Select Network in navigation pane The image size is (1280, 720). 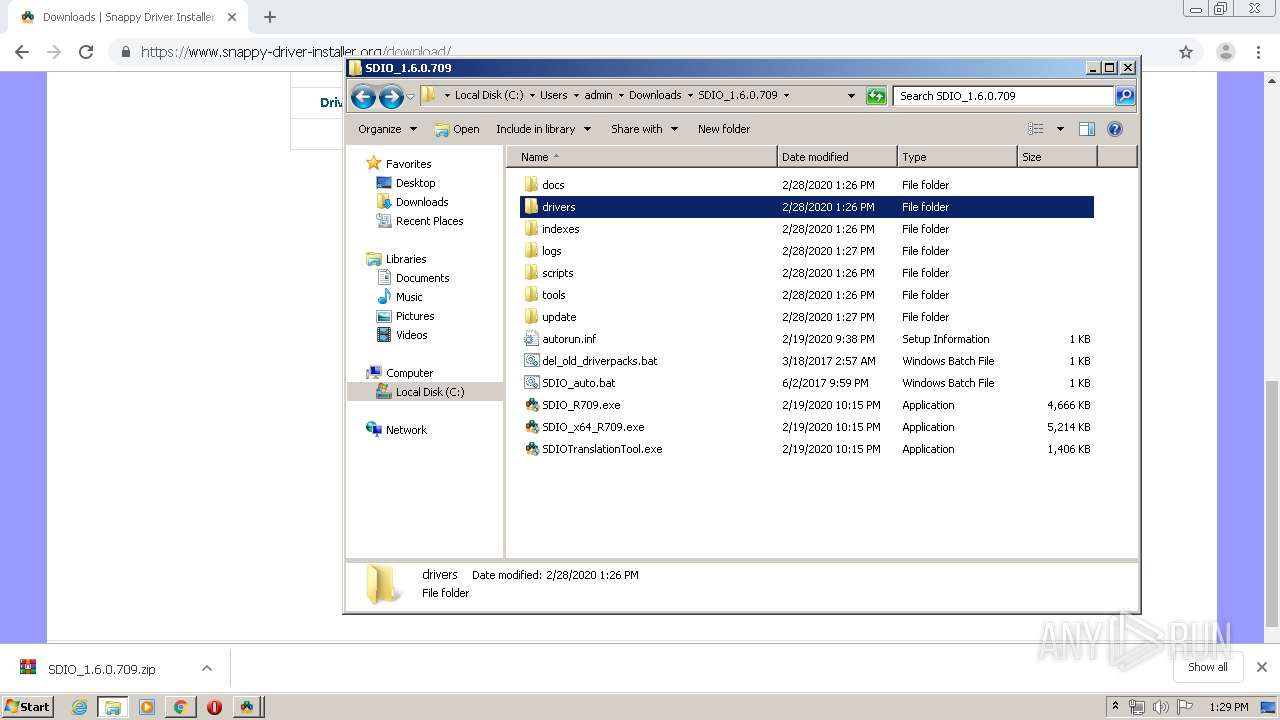click(397, 430)
